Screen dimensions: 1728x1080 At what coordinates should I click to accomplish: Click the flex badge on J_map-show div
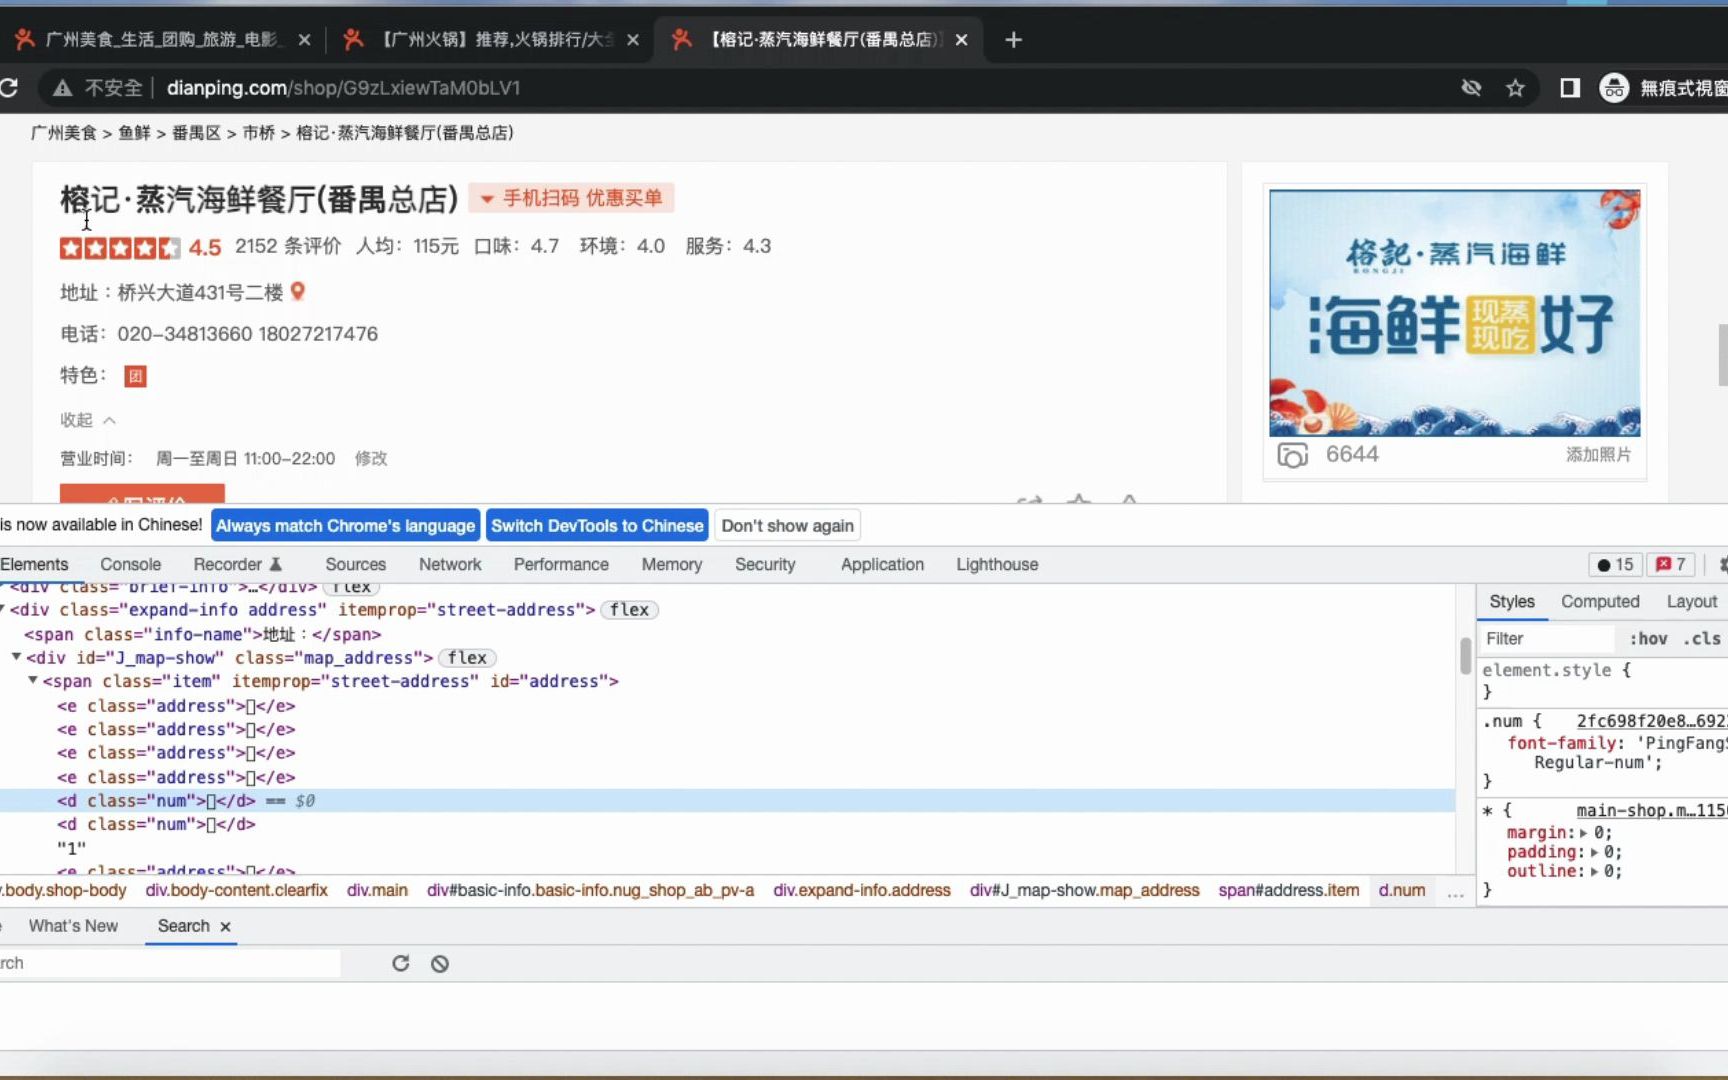pyautogui.click(x=467, y=658)
